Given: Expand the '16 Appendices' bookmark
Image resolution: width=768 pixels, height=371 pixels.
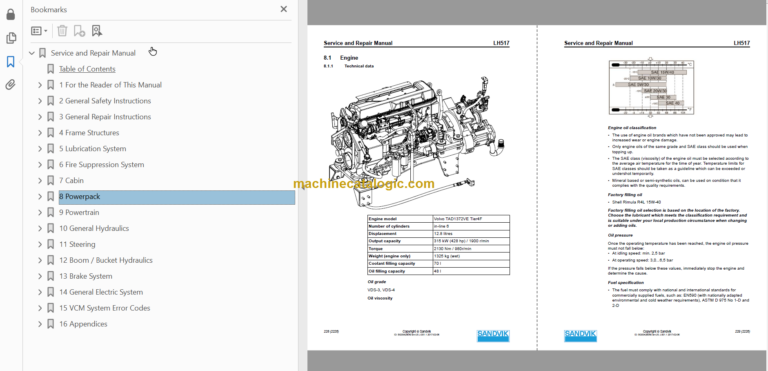Looking at the screenshot, I should pos(40,324).
